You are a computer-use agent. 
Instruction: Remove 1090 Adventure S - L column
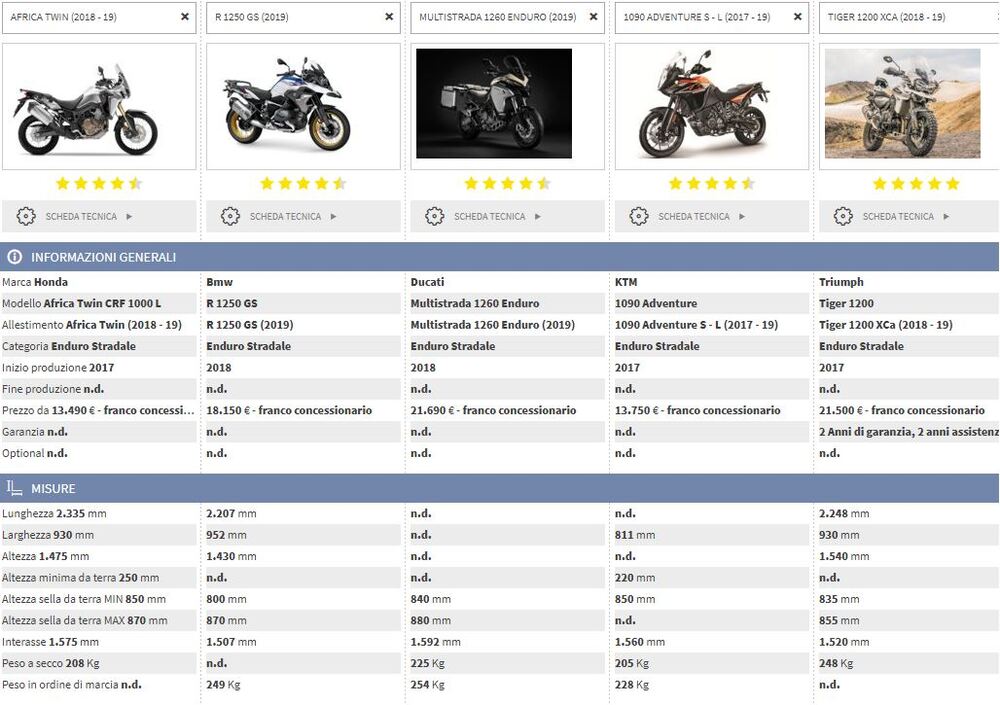(x=797, y=17)
